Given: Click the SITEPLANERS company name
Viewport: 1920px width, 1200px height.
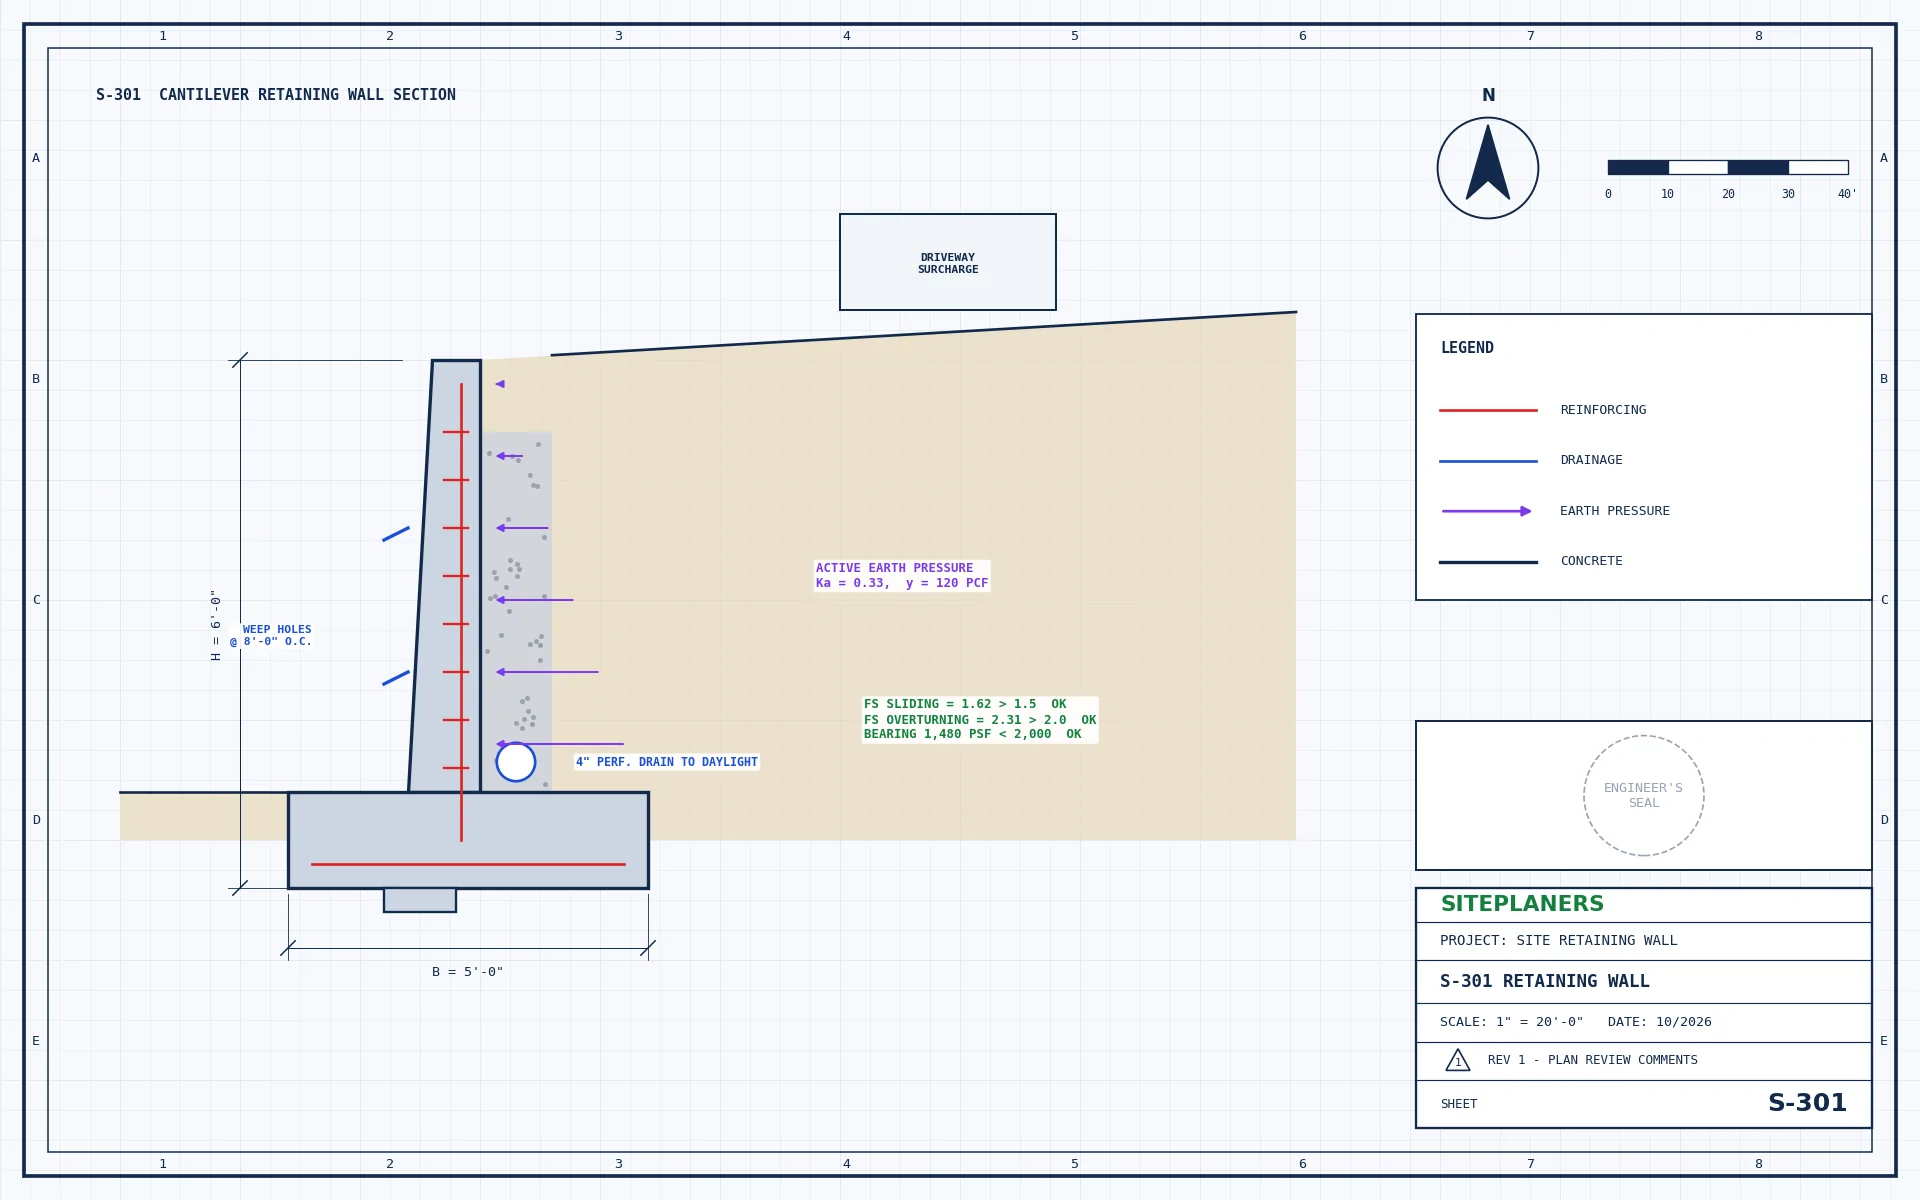Looking at the screenshot, I should point(1522,904).
